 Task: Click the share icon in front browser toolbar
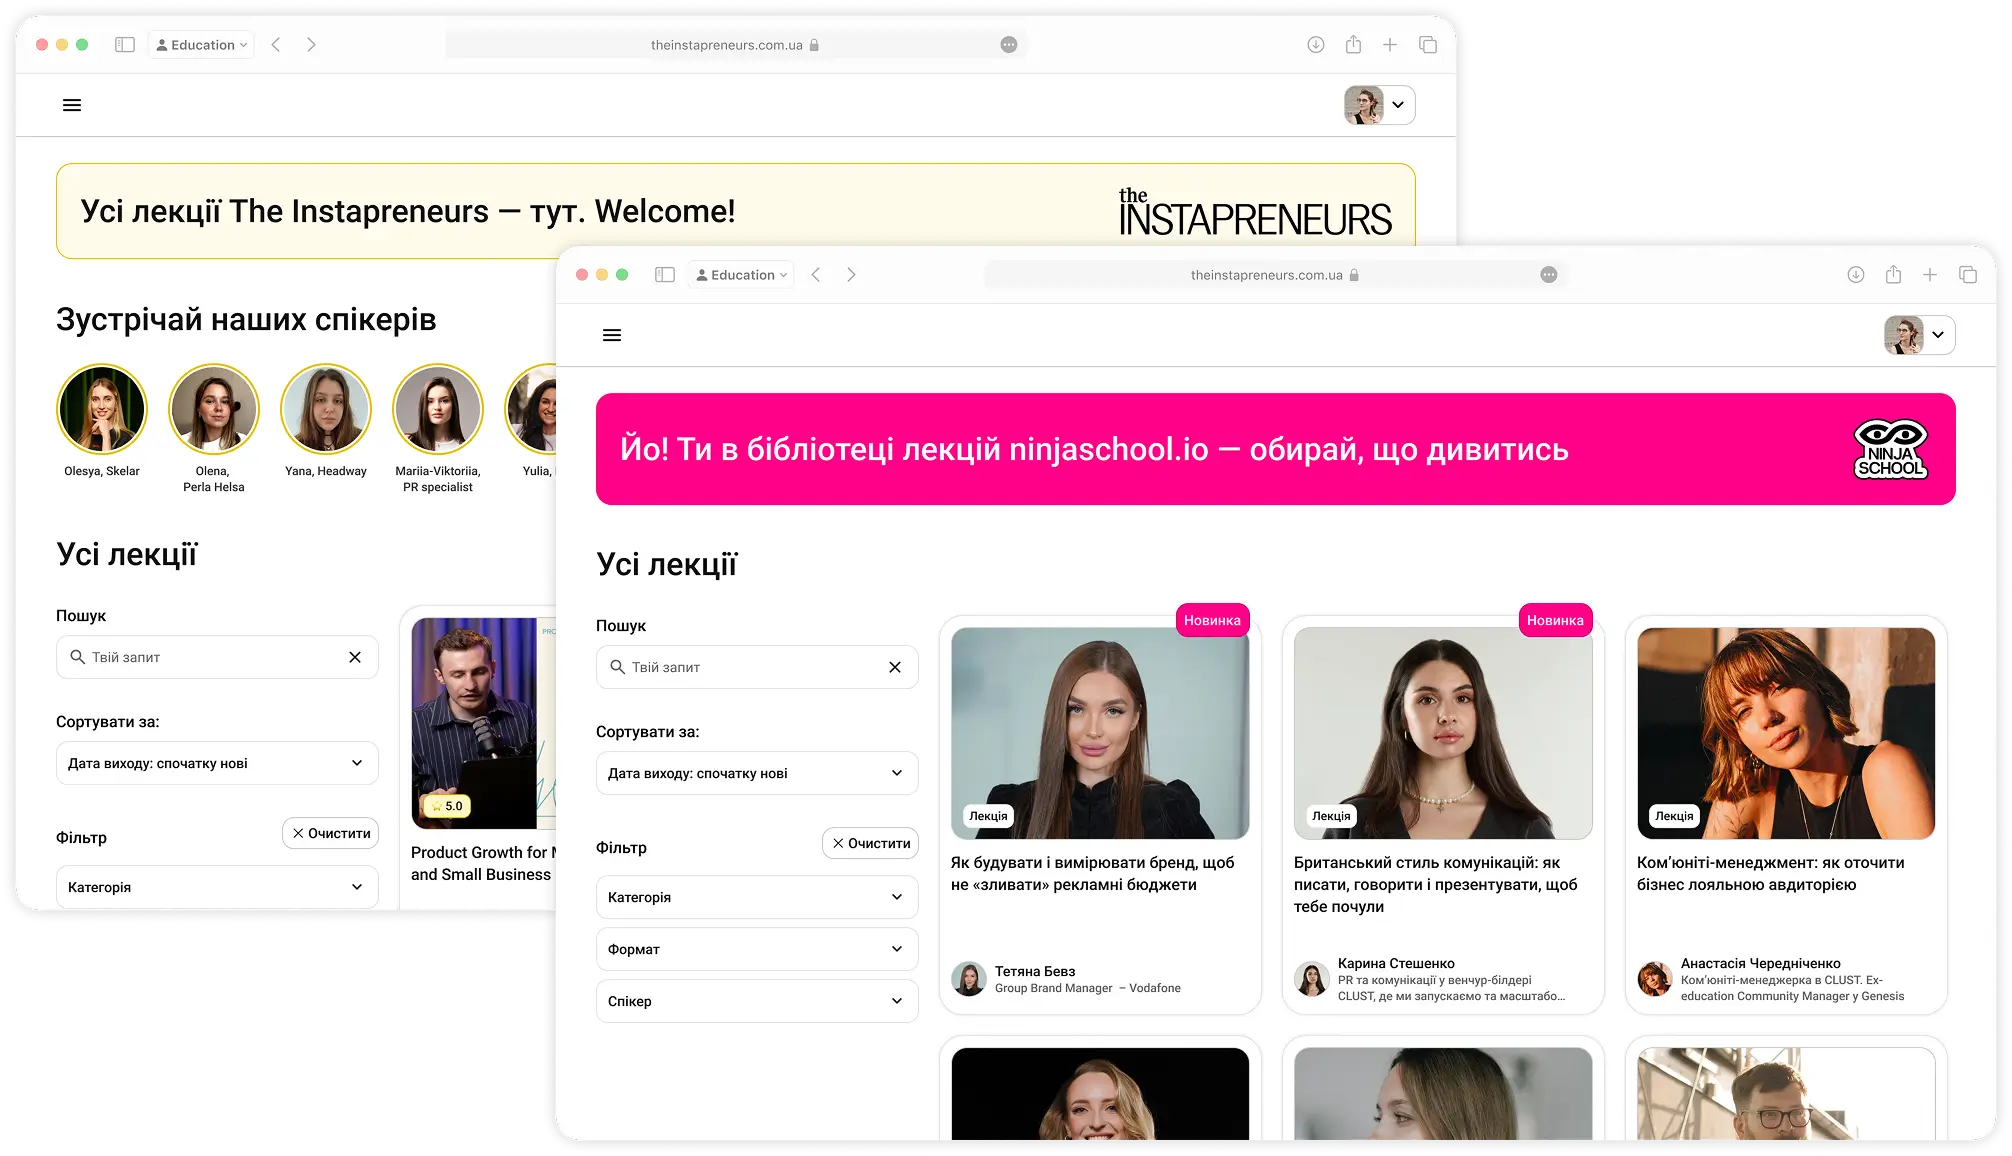coord(1893,275)
